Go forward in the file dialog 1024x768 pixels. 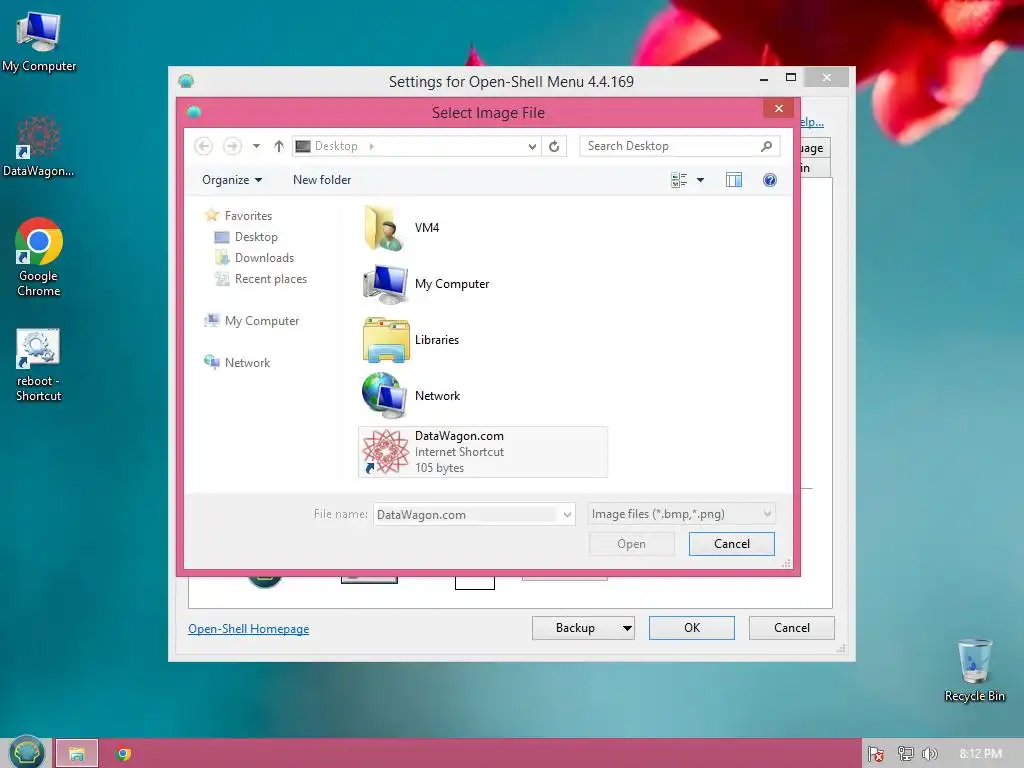(x=232, y=146)
